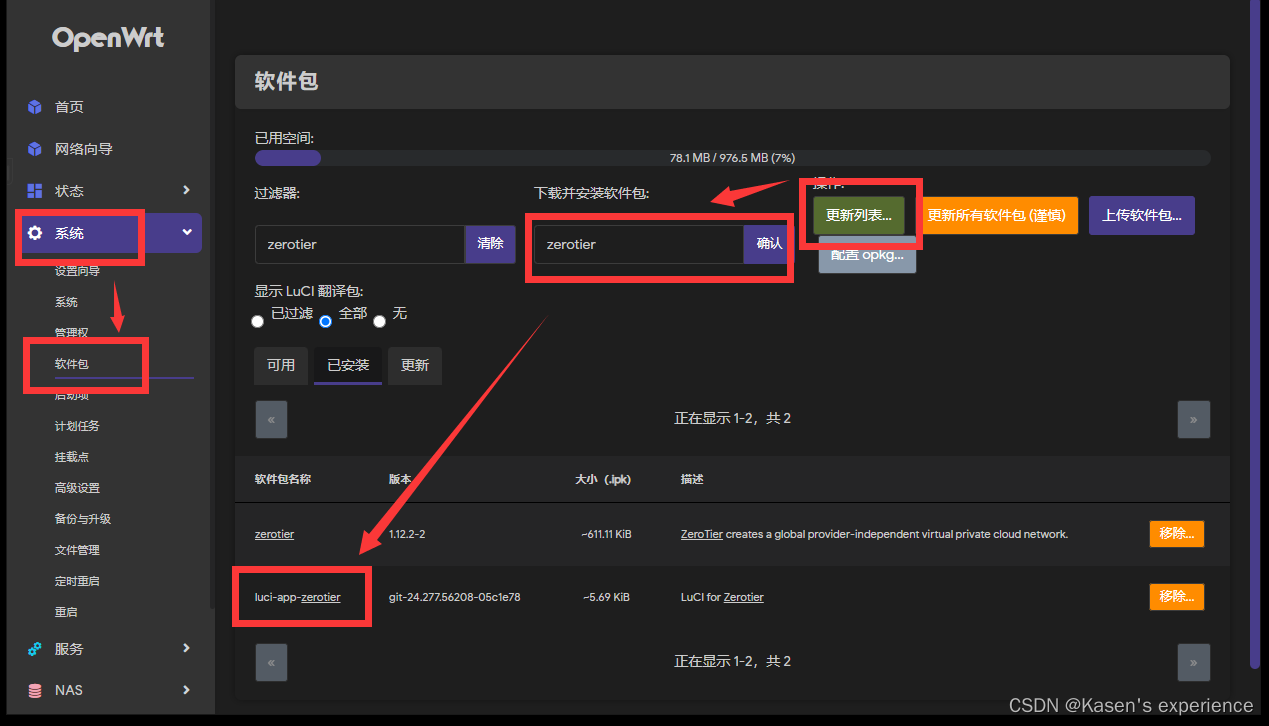This screenshot has height=726, width=1269.
Task: Click the version text 1.12.2-2
Action: 407,534
